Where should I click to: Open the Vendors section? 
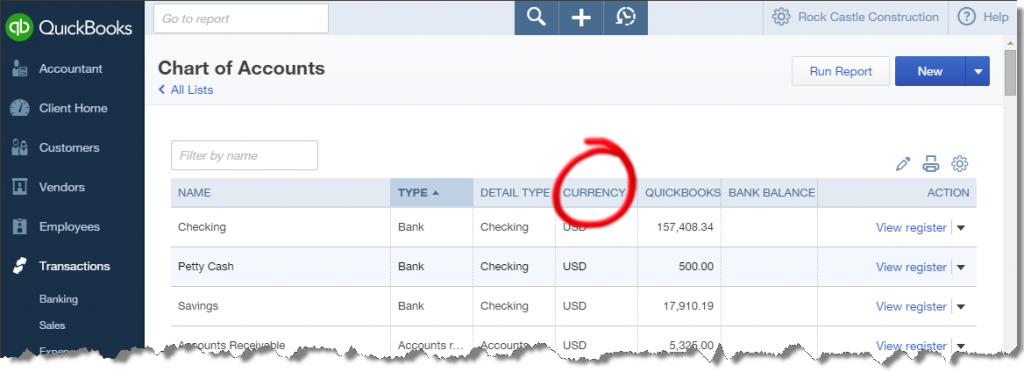(x=61, y=187)
